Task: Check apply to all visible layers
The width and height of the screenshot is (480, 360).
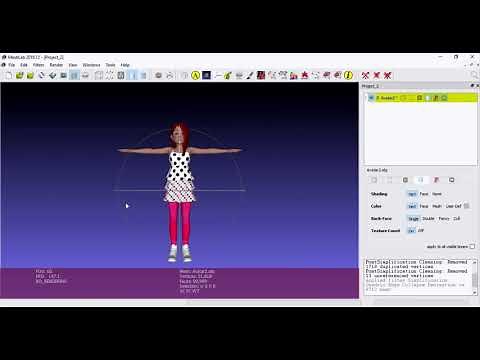Action: pyautogui.click(x=472, y=247)
